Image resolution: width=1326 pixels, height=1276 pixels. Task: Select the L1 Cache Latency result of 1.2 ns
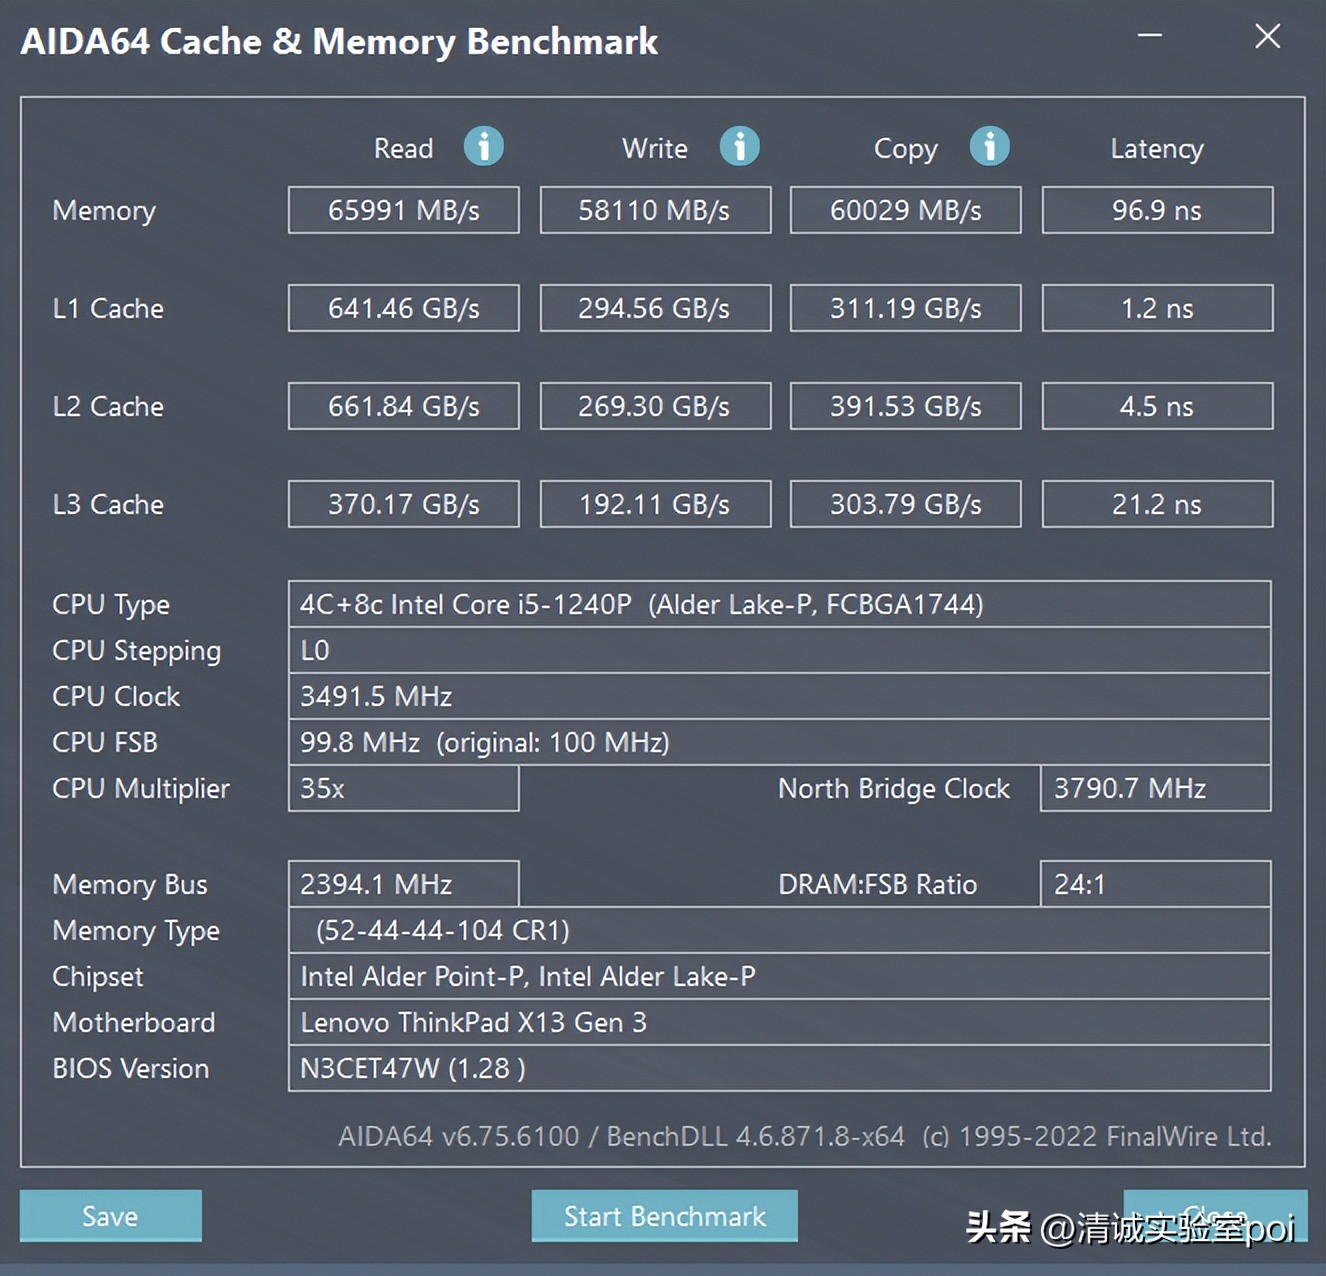(1156, 308)
